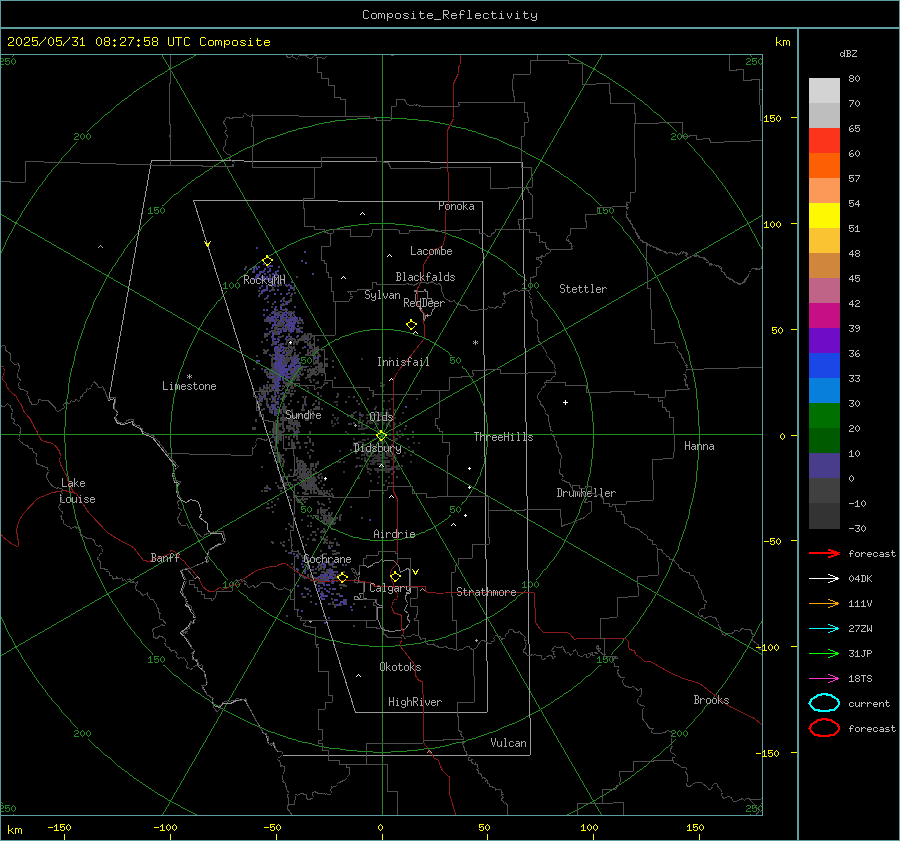Viewport: 900px width, 841px height.
Task: Click the RockyMH label
Action: pos(264,280)
